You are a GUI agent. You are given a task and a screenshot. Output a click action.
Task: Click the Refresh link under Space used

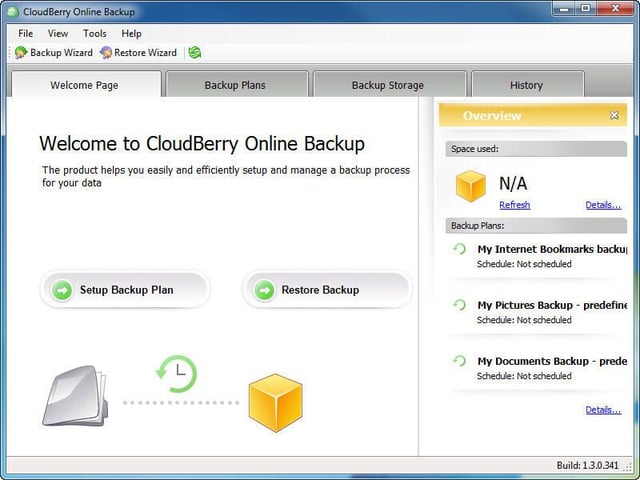(514, 205)
